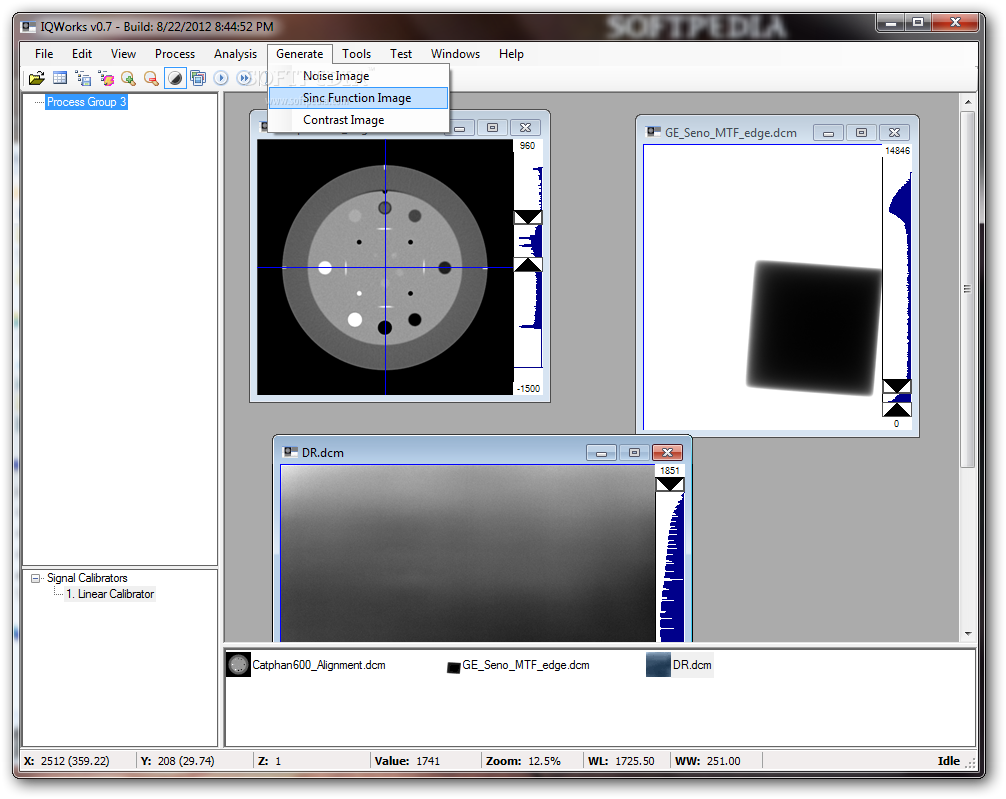This screenshot has height=799, width=1006.
Task: Choose Noise Image from Generate menu
Action: (358, 76)
